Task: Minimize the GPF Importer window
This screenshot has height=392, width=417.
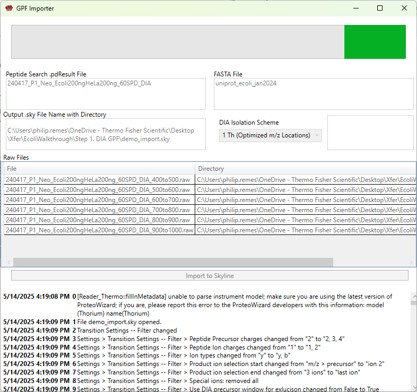Action: (x=356, y=8)
